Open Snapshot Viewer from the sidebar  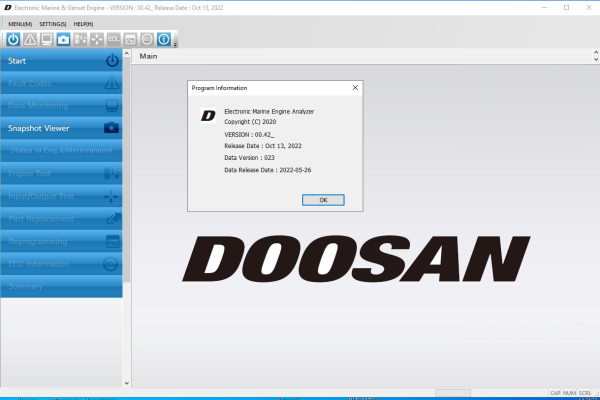[61, 128]
